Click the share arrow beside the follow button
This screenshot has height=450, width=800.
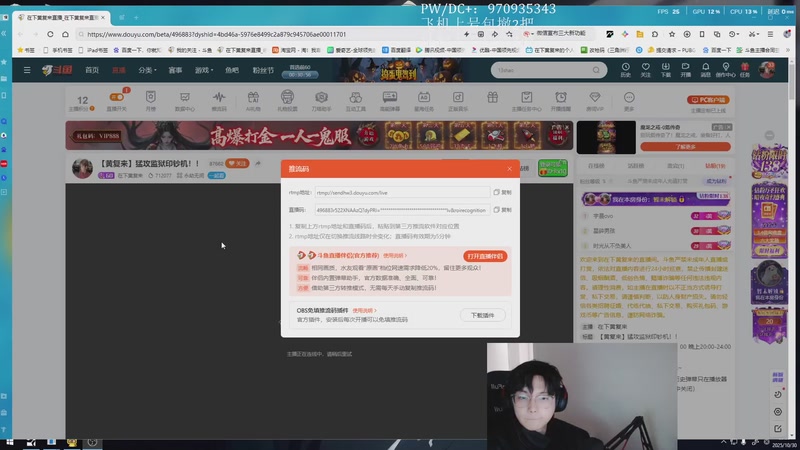pos(258,163)
